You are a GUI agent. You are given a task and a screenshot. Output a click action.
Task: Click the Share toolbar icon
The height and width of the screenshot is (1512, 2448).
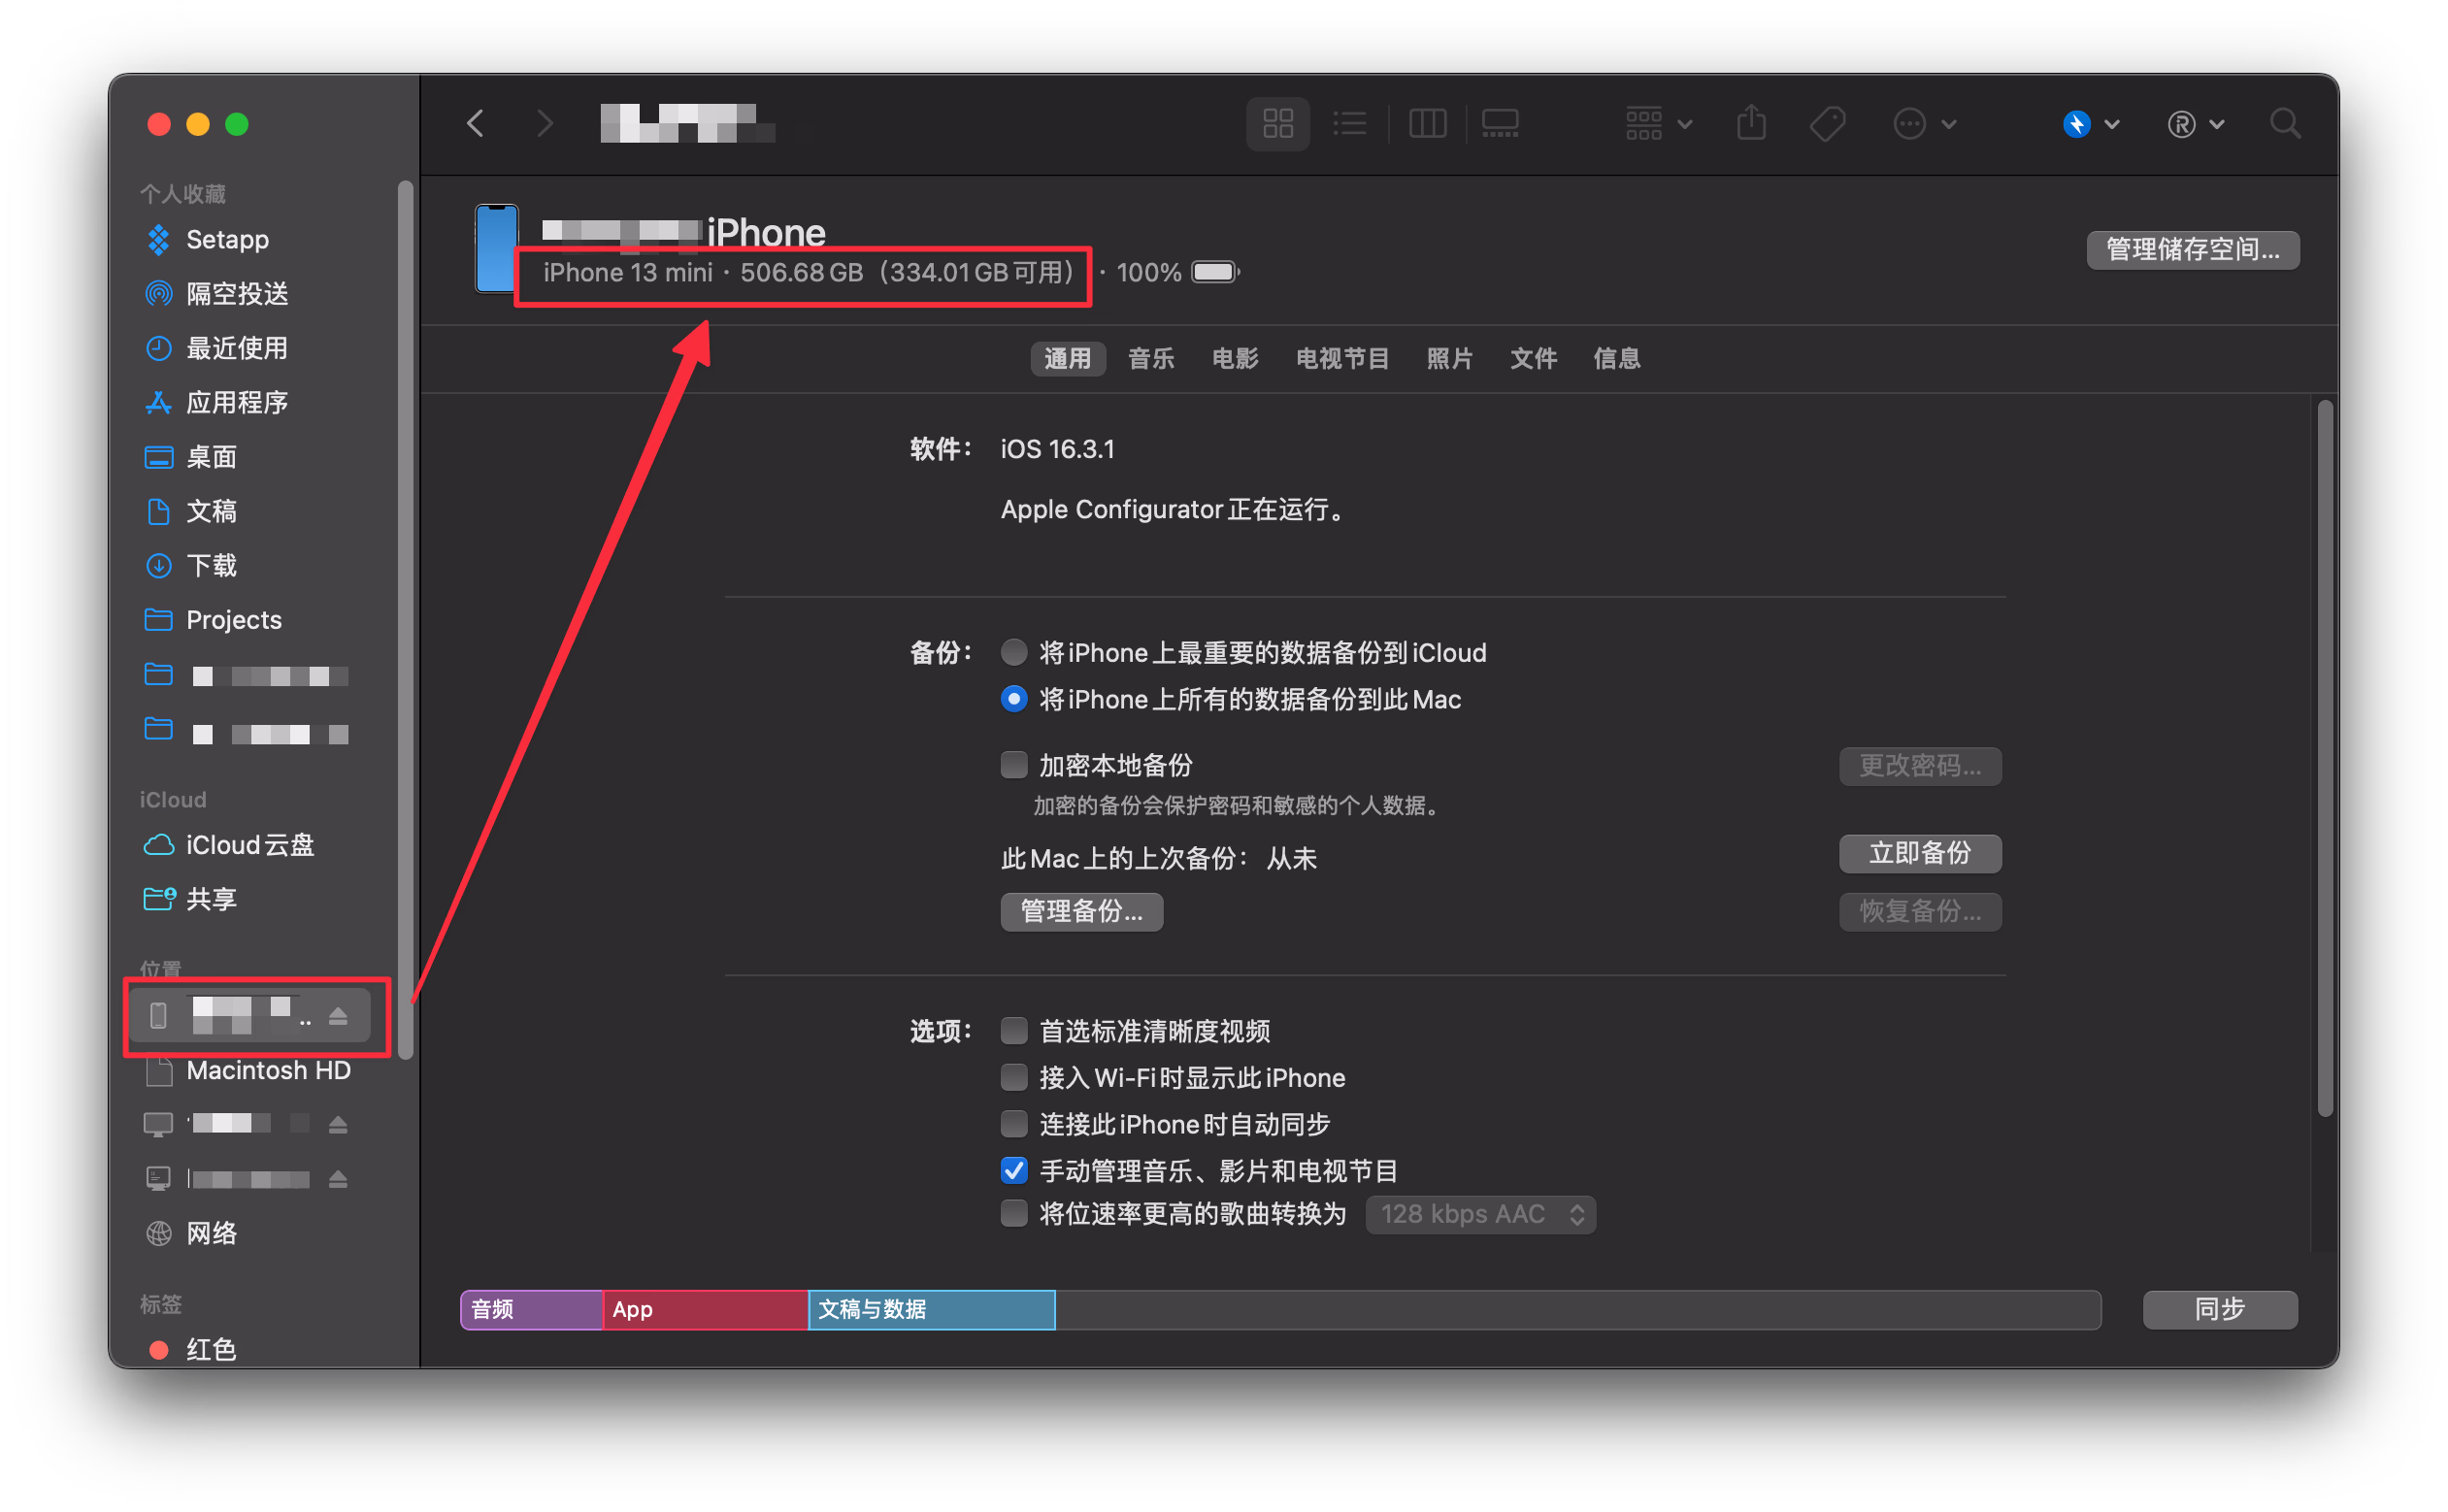pos(1751,124)
